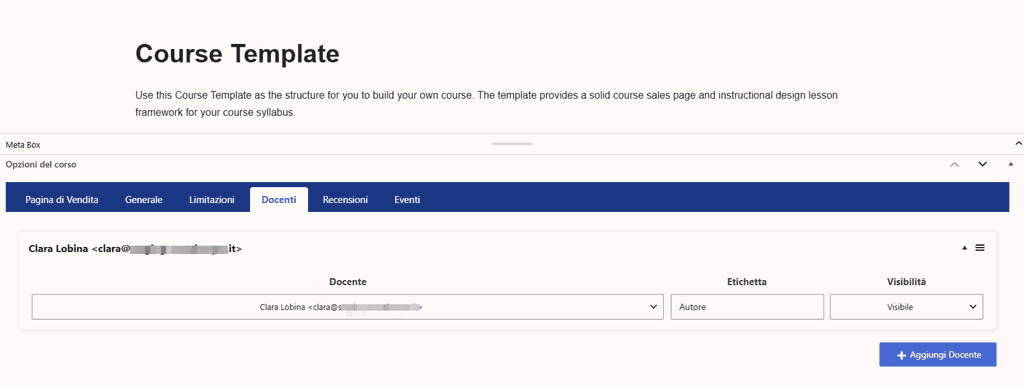The height and width of the screenshot is (387, 1024).
Task: Open the Generale tab
Action: (144, 200)
